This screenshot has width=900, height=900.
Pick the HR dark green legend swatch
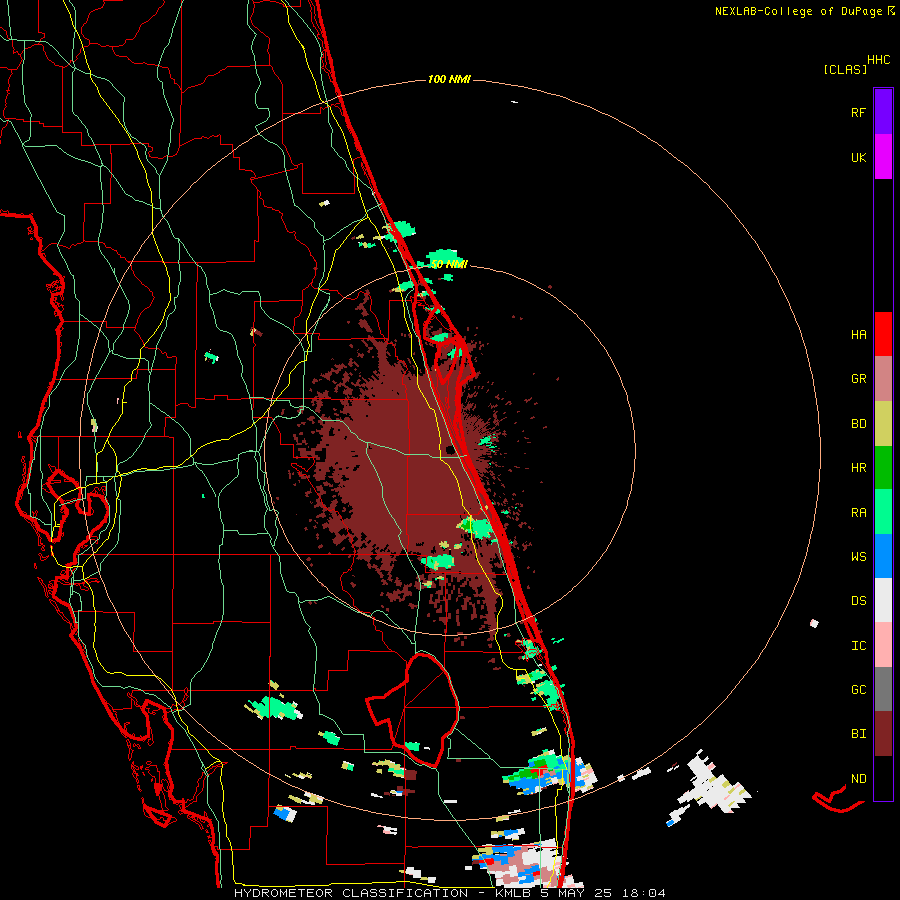pyautogui.click(x=883, y=468)
